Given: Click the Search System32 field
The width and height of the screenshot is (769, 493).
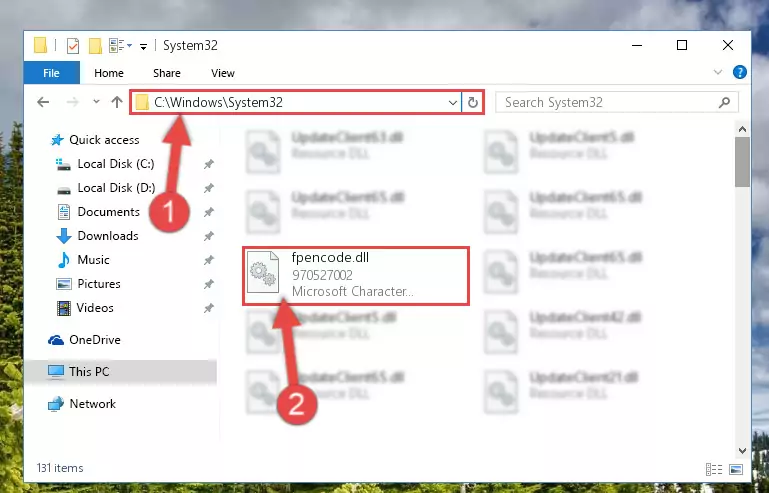Looking at the screenshot, I should (616, 103).
